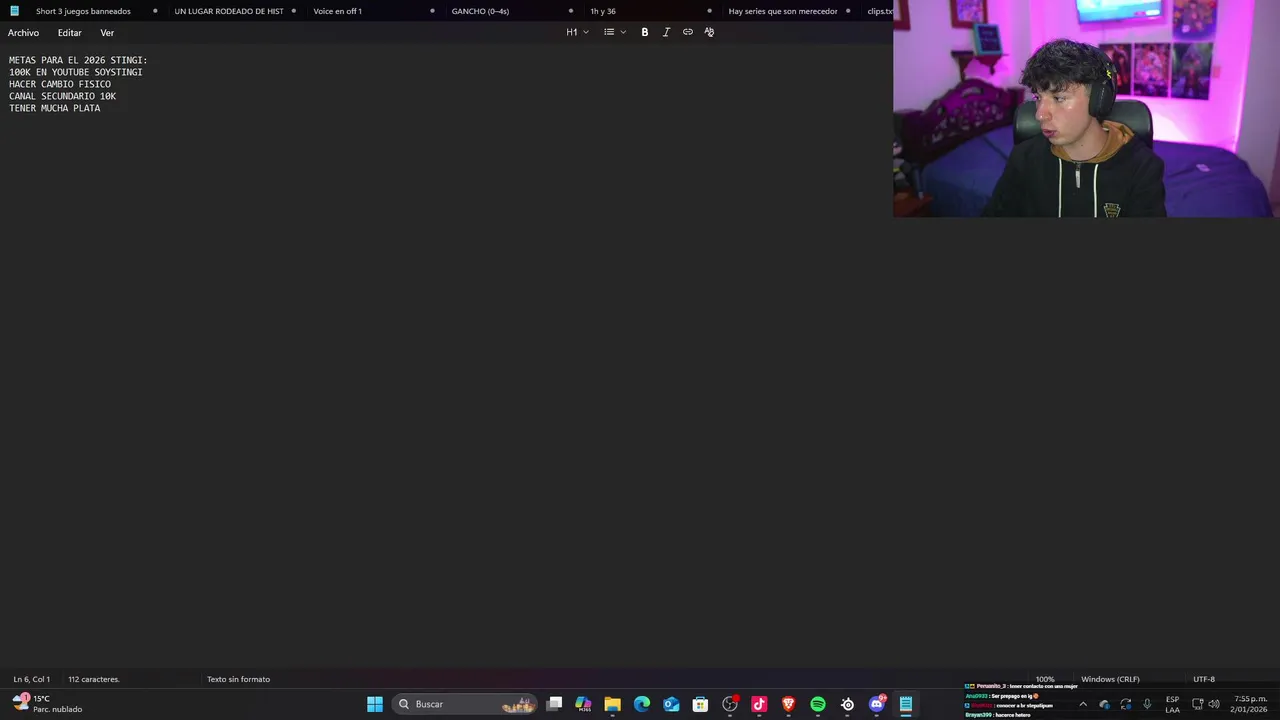The width and height of the screenshot is (1280, 720).
Task: Open Discord from the taskbar
Action: (x=877, y=704)
